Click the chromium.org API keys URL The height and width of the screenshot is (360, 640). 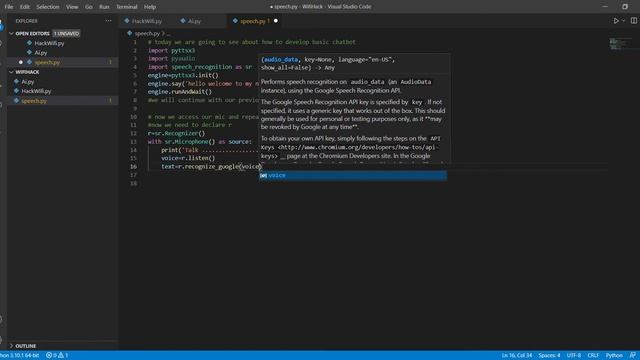349,151
